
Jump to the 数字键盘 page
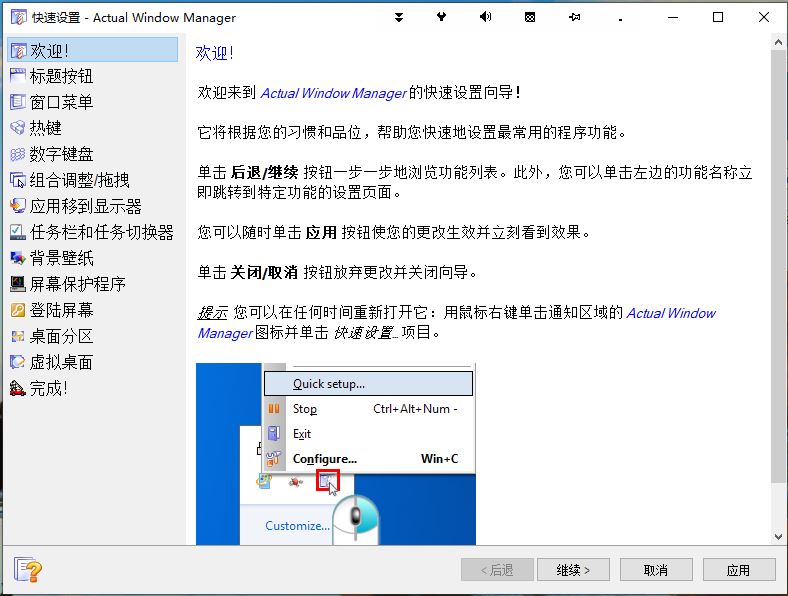61,154
